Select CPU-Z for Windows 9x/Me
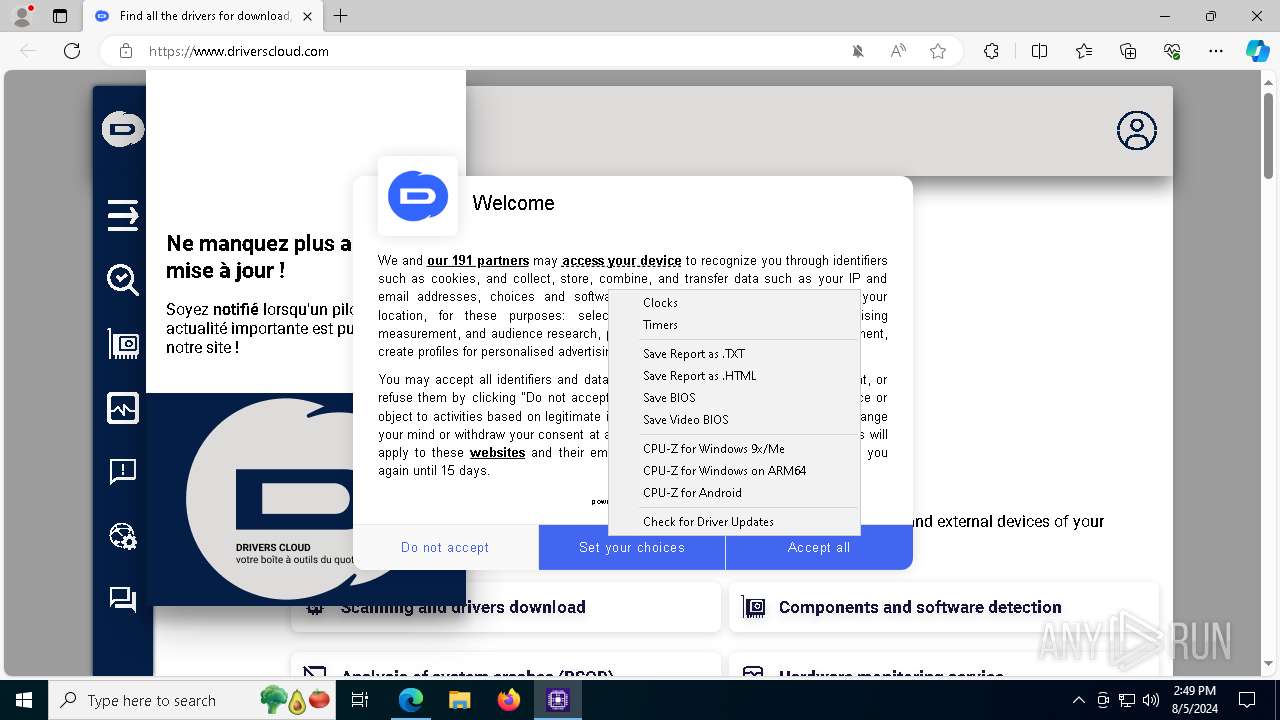 (x=734, y=449)
